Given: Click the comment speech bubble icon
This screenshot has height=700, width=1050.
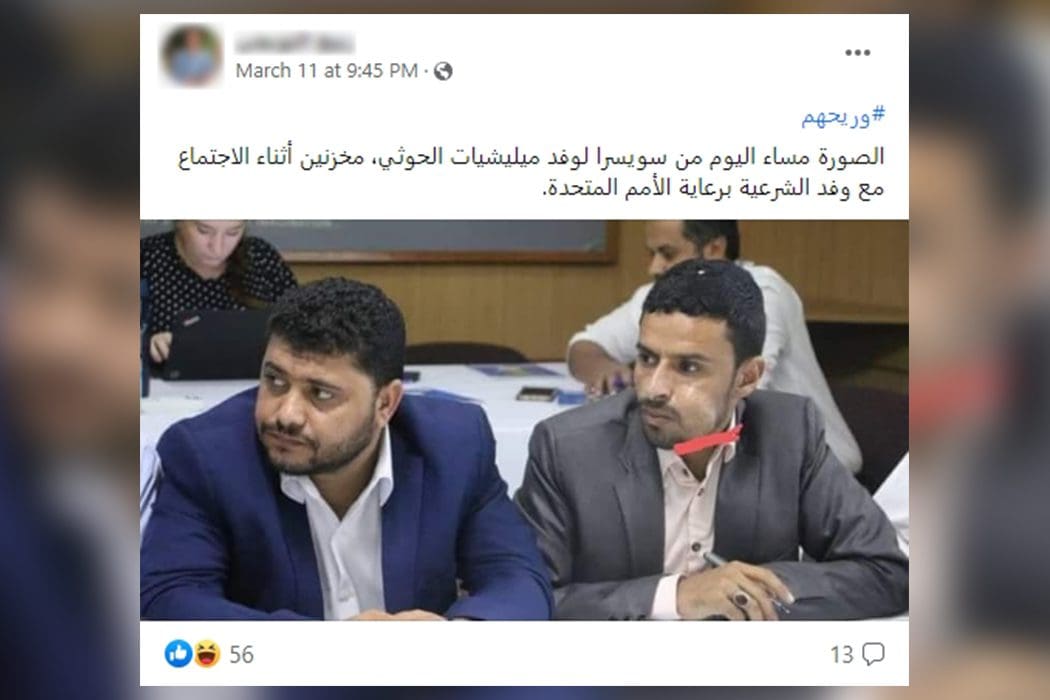Looking at the screenshot, I should 873,654.
